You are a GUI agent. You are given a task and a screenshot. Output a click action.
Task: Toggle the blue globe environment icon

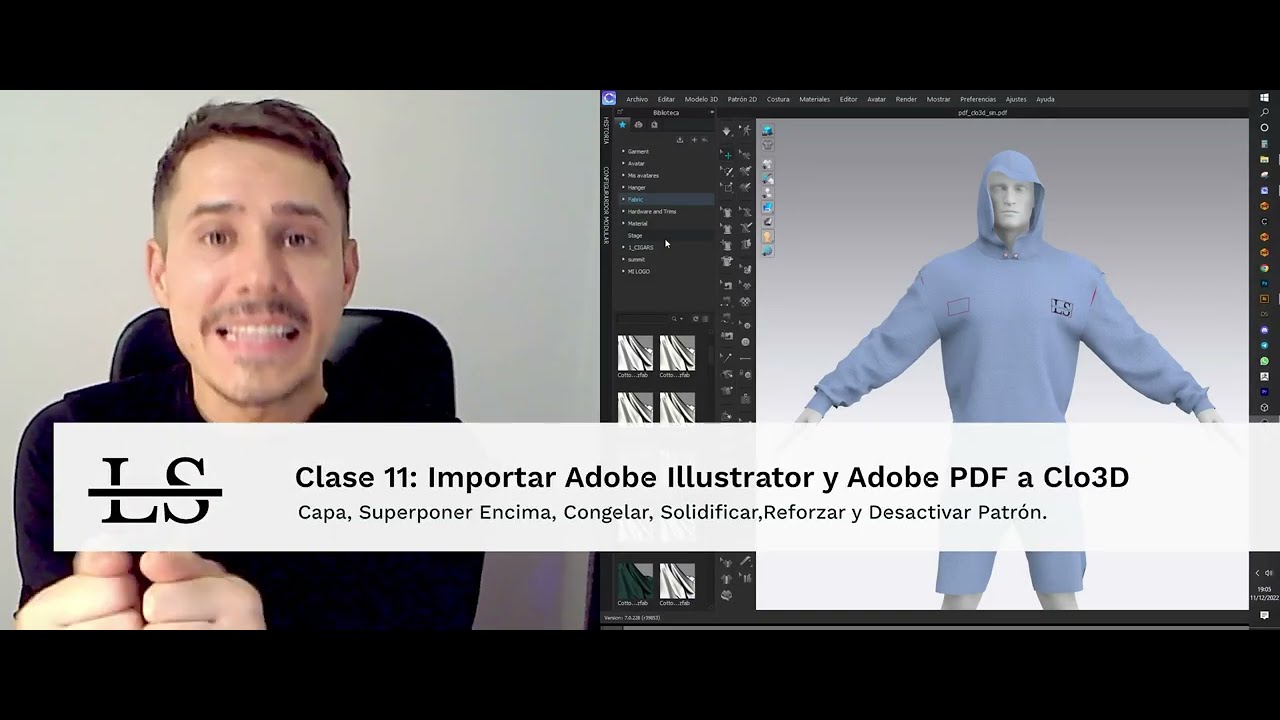click(x=767, y=252)
